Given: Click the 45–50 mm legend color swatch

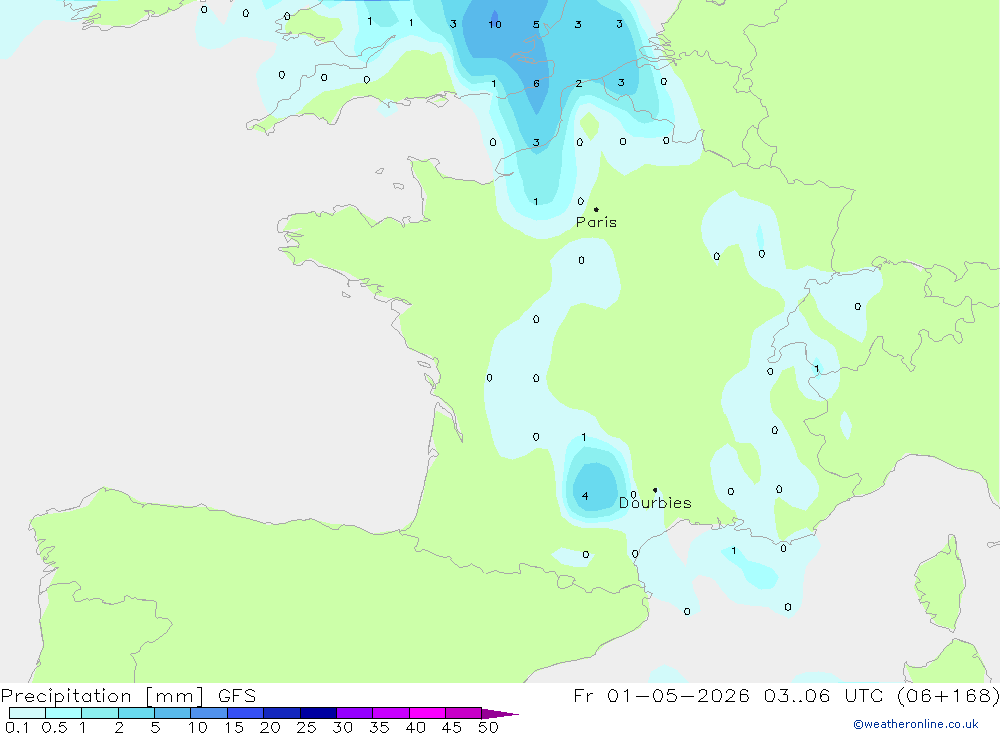Looking at the screenshot, I should coord(464,713).
